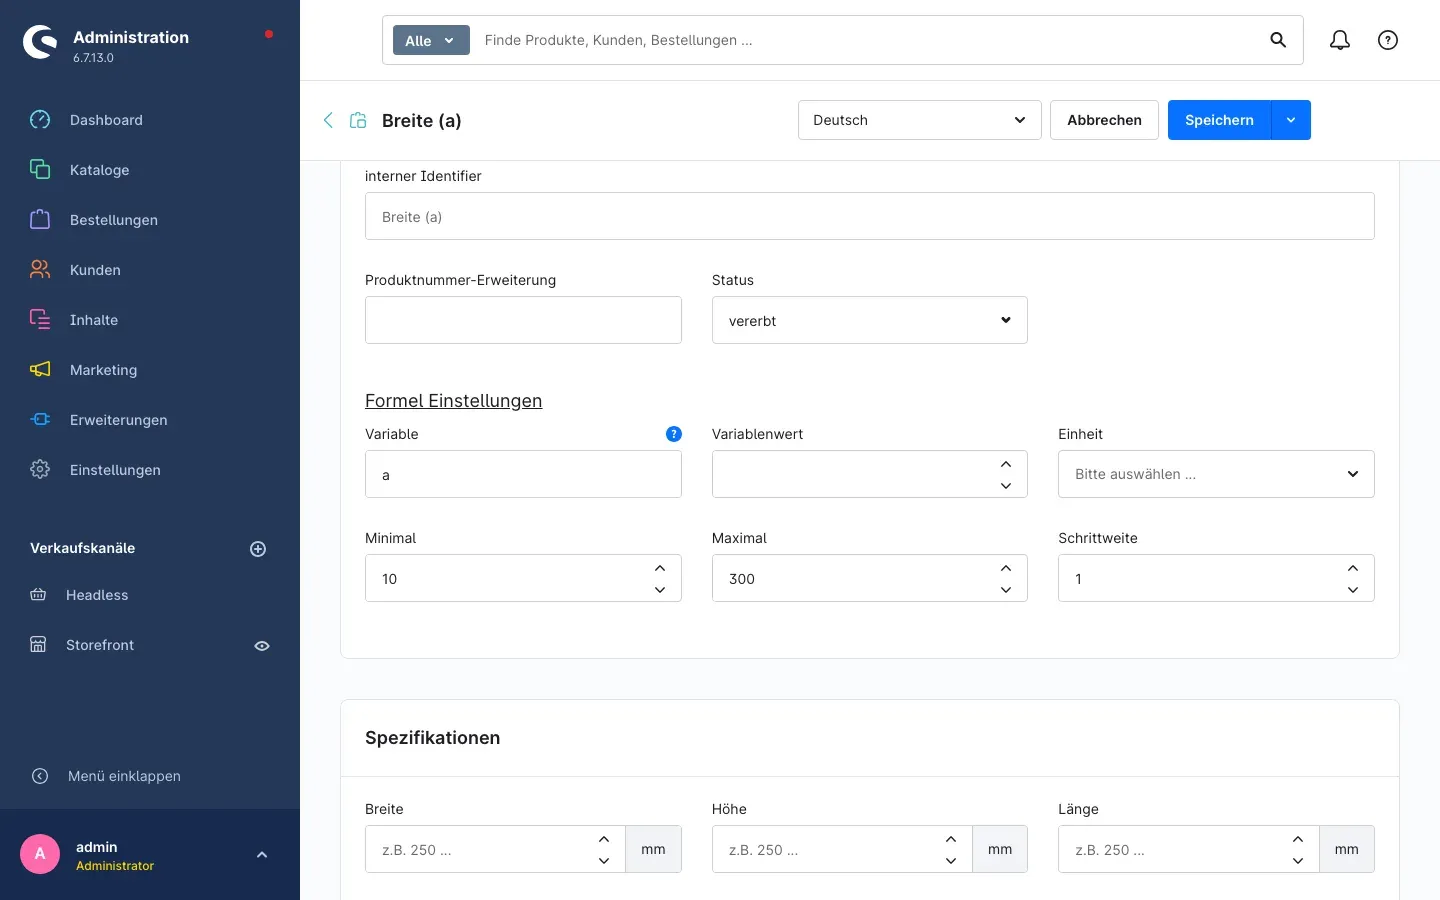Decrease the Minimal value
1440x900 pixels.
pos(660,590)
